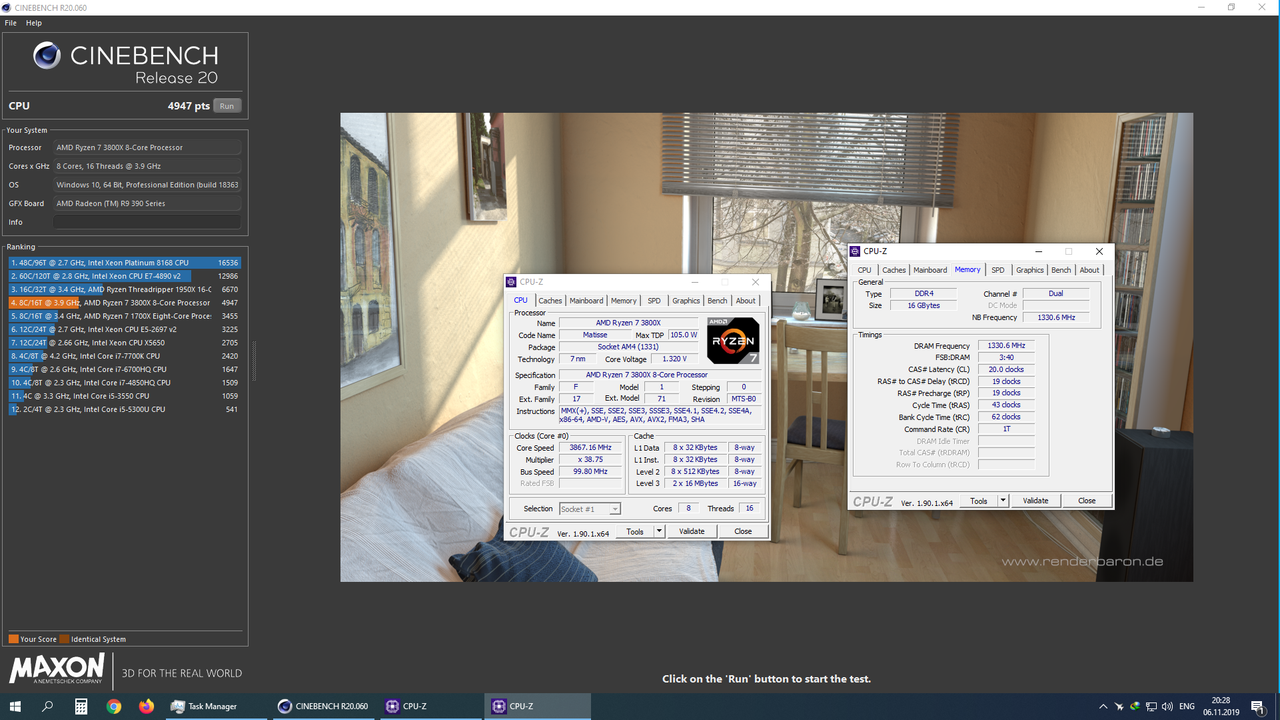Switch to CINEBENCH R20.060 via its taskbar icon
The width and height of the screenshot is (1280, 720).
(x=322, y=706)
